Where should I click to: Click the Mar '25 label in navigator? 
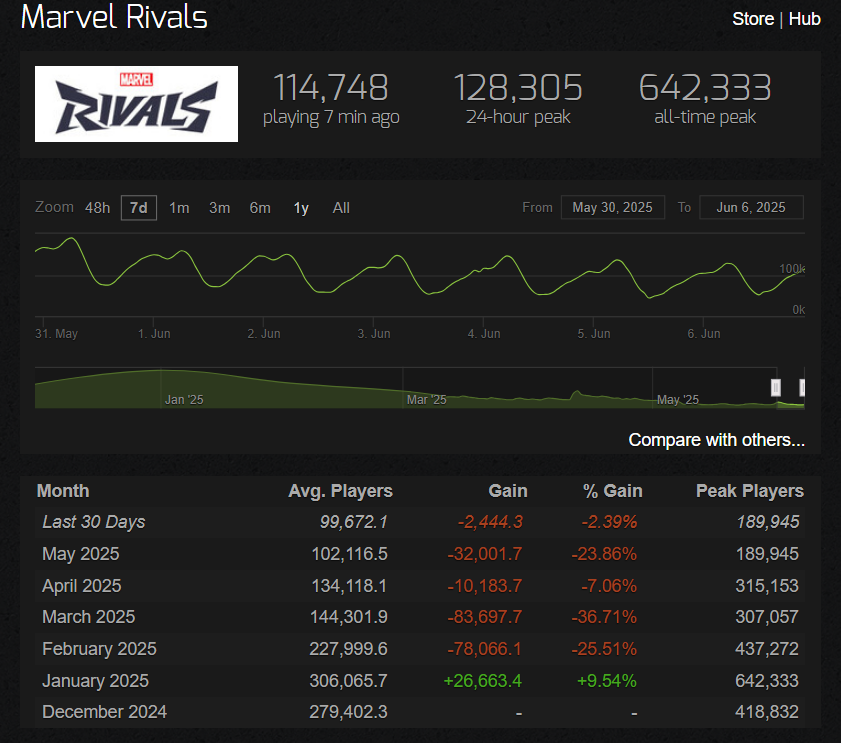tap(426, 400)
